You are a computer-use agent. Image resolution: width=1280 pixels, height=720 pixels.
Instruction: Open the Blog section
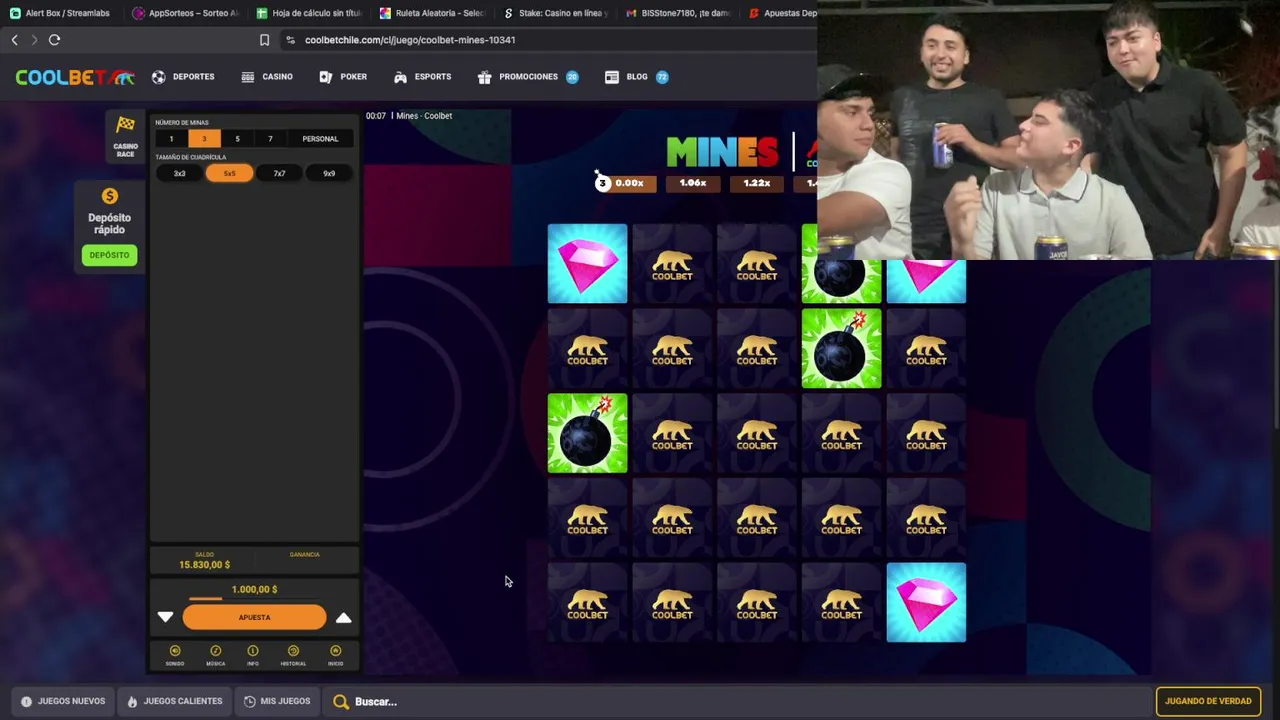click(x=637, y=77)
